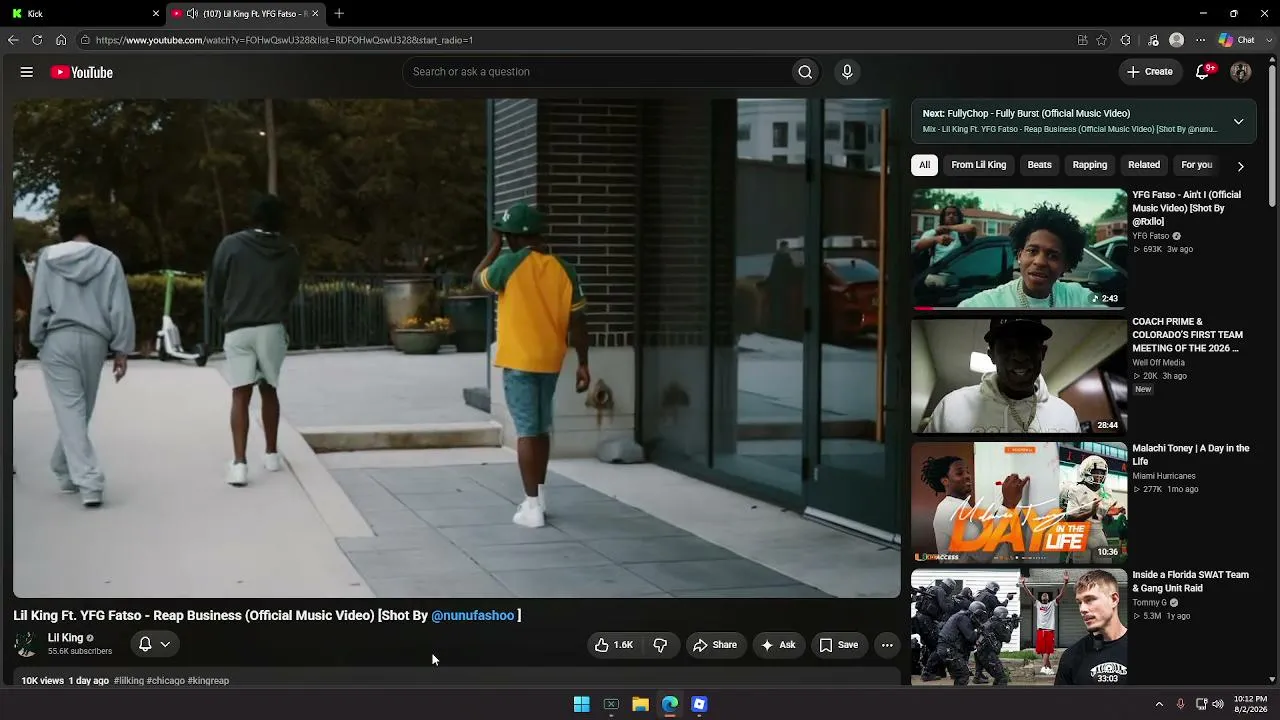Open Coach Prime team meeting thumbnail
Screen dimensions: 1280x720
pos(1019,375)
